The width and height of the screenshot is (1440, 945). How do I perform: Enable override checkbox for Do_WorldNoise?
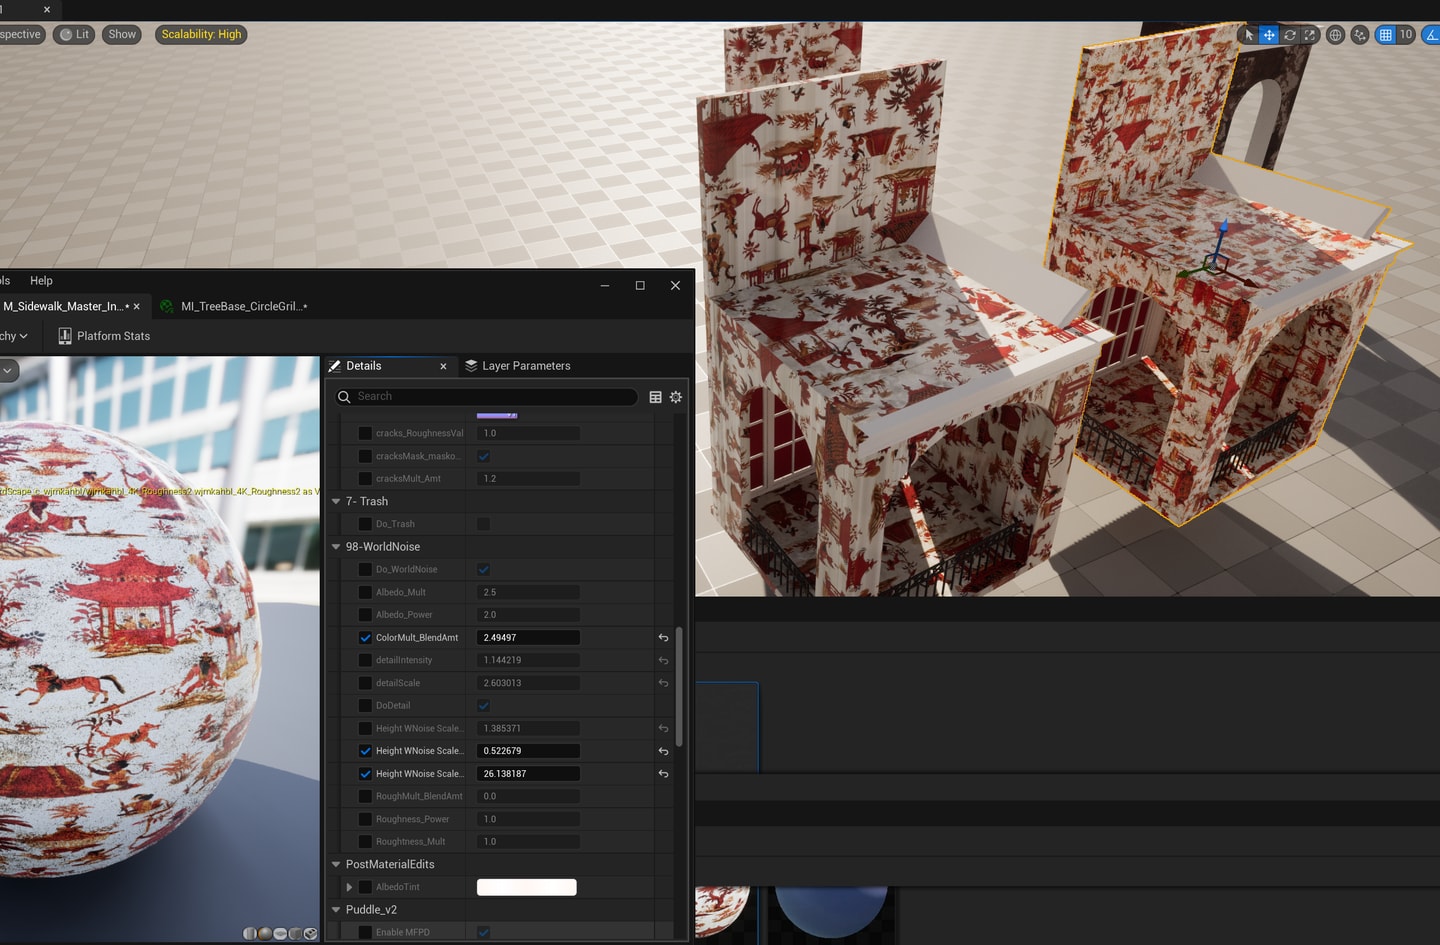(x=365, y=569)
